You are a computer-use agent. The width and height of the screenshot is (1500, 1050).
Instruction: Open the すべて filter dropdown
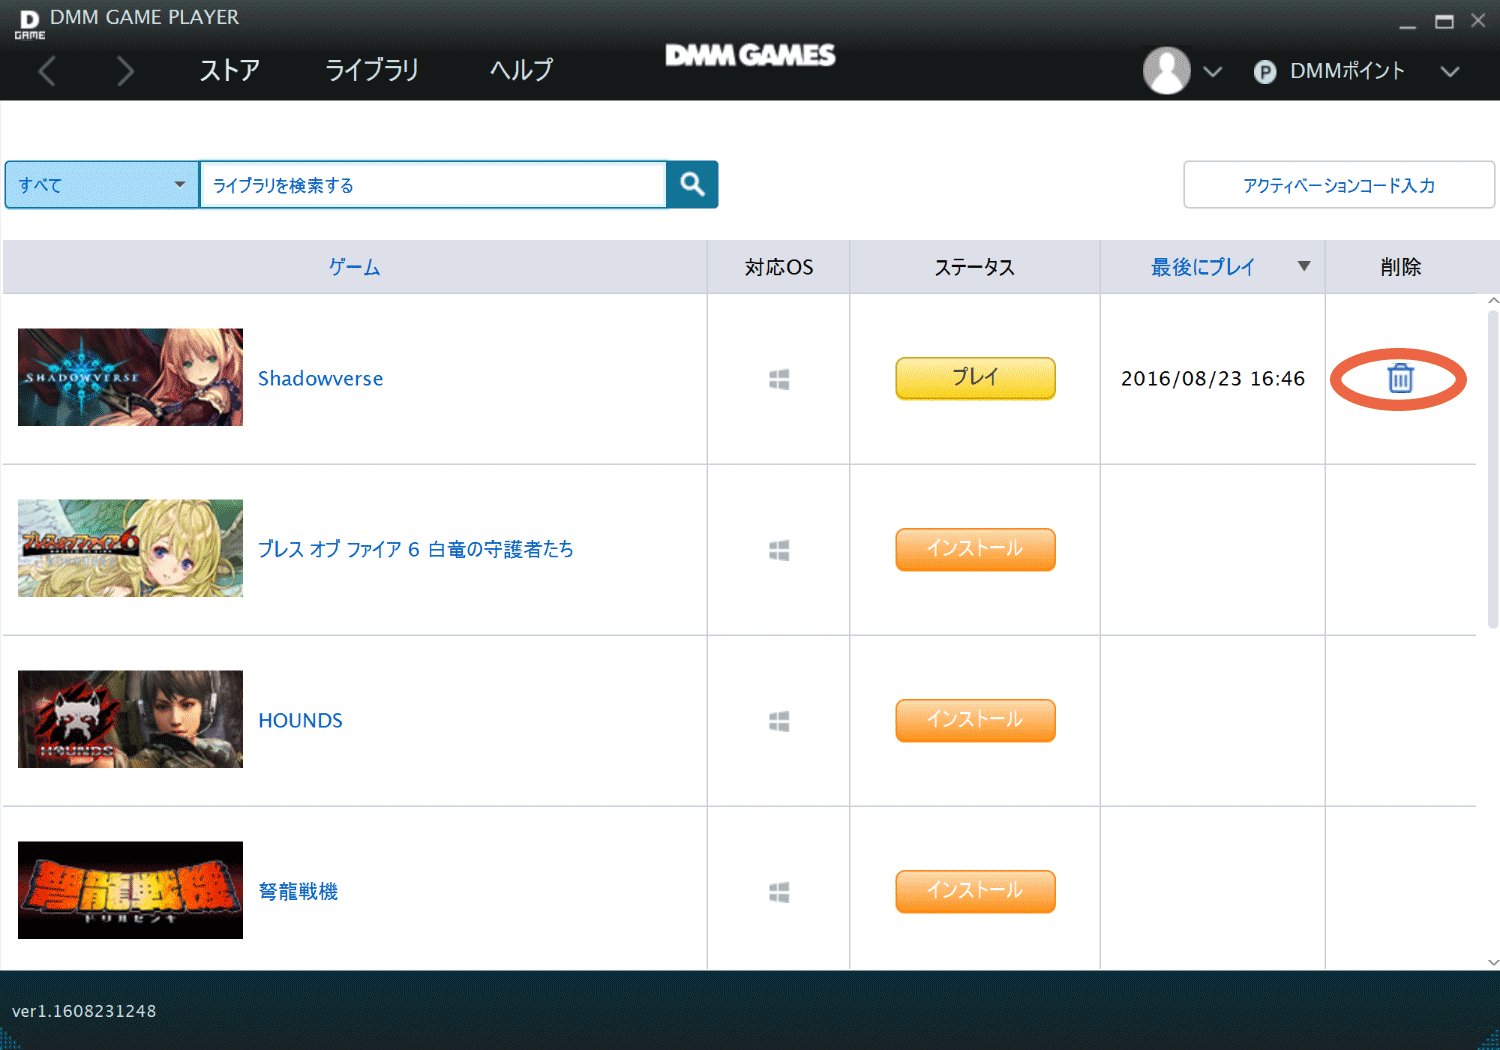[x=100, y=184]
